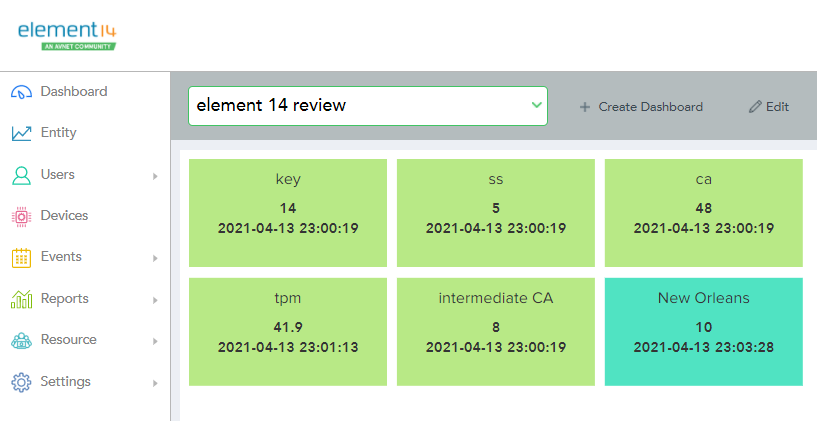Screen dimensions: 817x421
Task: Click the Reports bar chart icon
Action: pos(21,299)
